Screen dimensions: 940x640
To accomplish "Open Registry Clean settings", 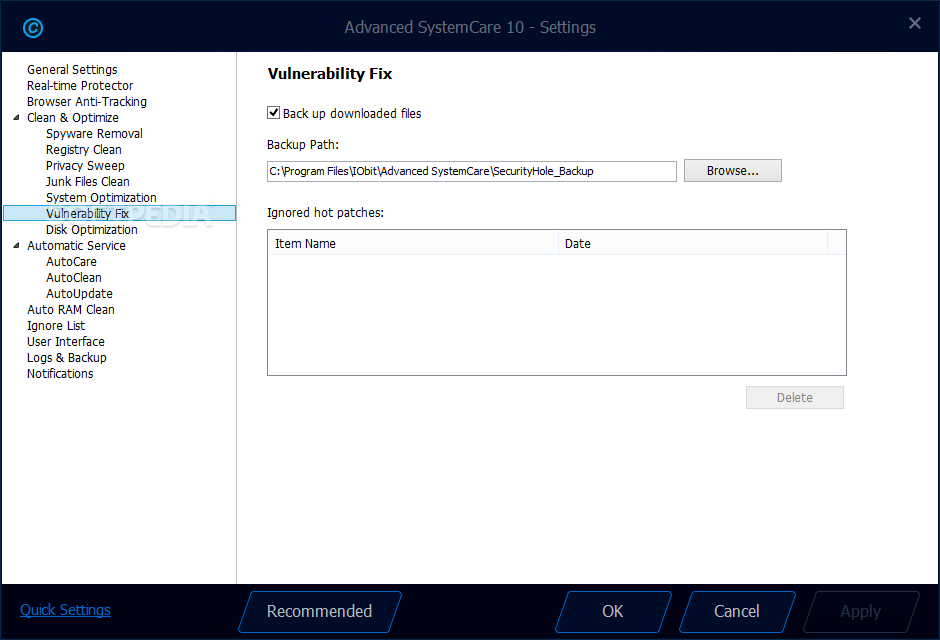I will point(83,150).
